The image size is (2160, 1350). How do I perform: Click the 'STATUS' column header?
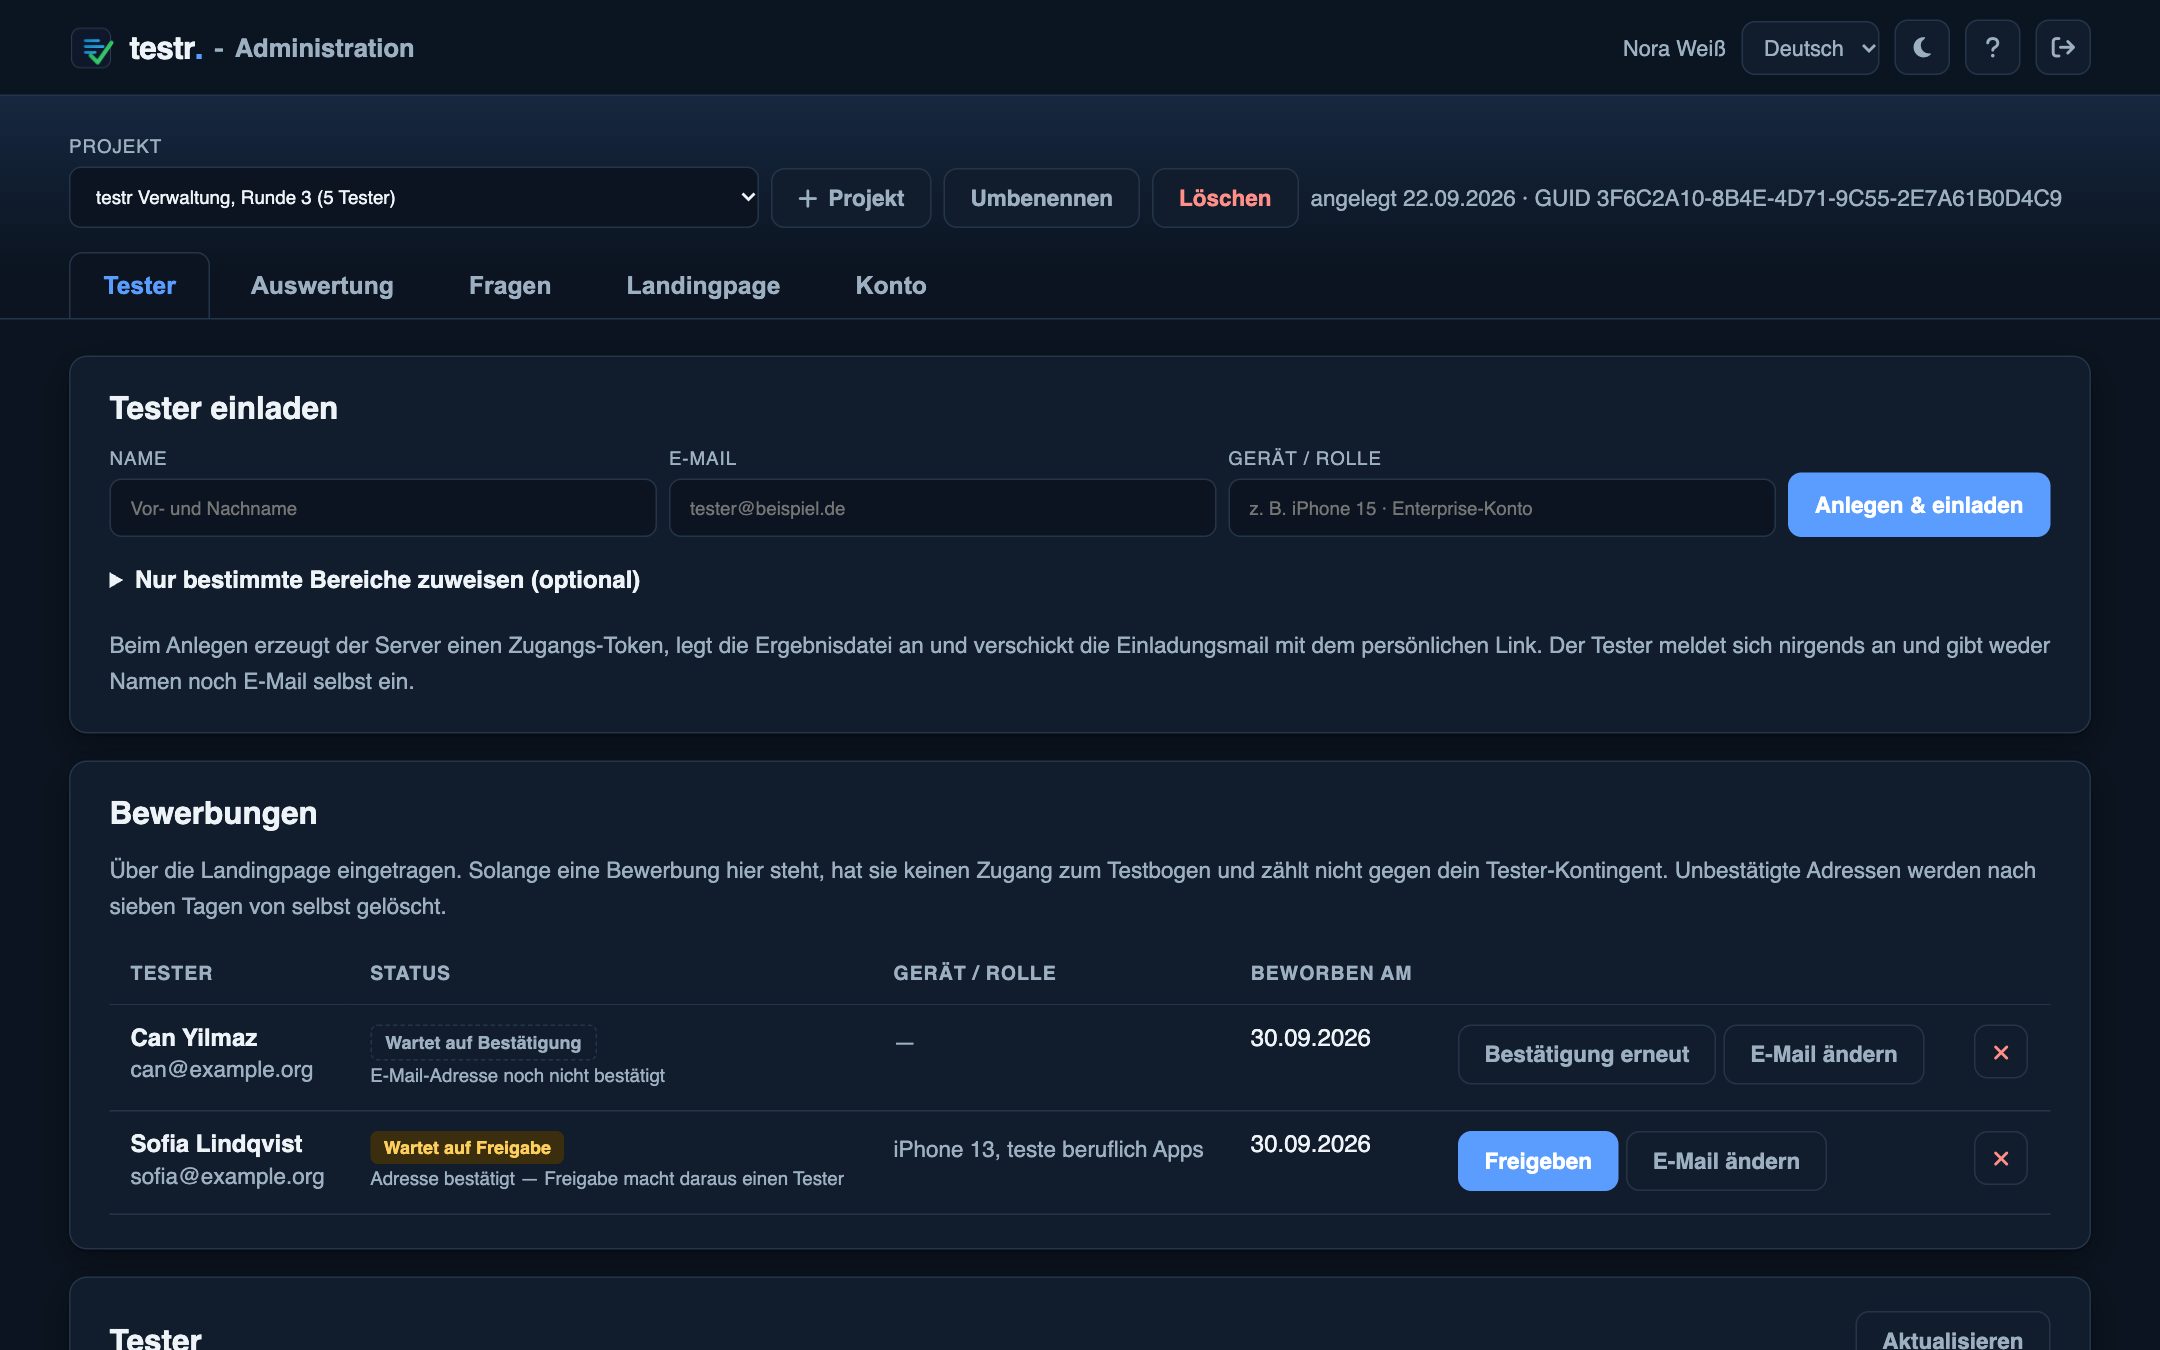410,973
